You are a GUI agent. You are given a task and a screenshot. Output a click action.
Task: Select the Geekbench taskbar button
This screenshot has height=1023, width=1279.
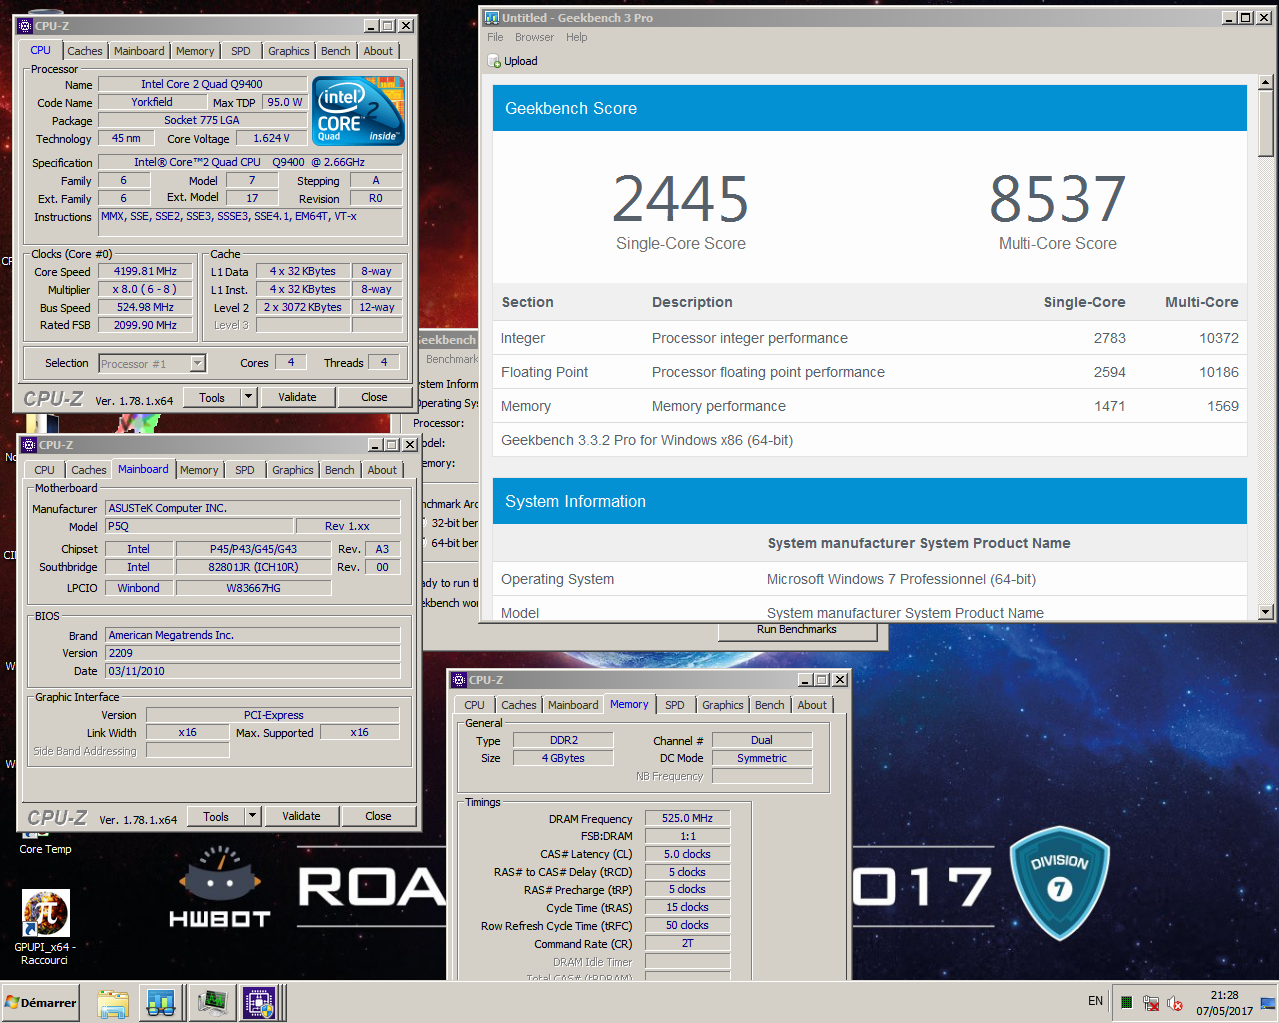[x=161, y=1003]
